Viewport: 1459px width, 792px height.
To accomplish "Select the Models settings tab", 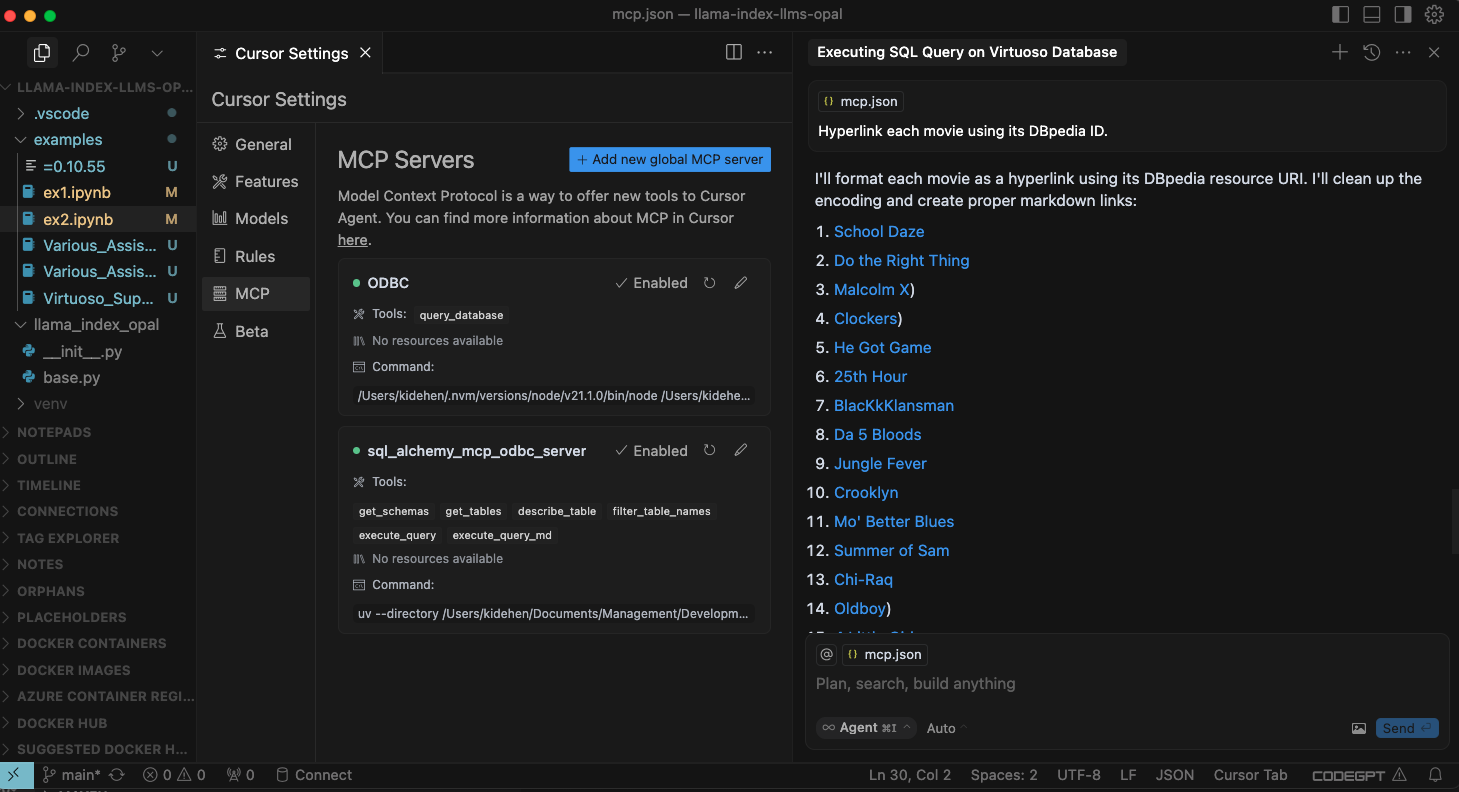I will tap(261, 219).
